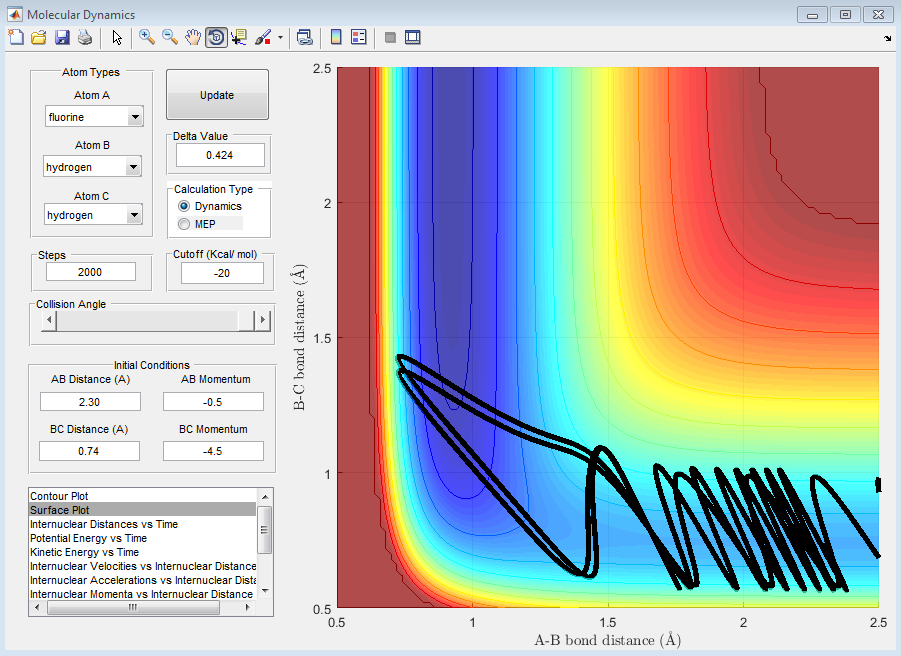The height and width of the screenshot is (656, 901).
Task: Activate the Pan hand tool
Action: tap(193, 38)
